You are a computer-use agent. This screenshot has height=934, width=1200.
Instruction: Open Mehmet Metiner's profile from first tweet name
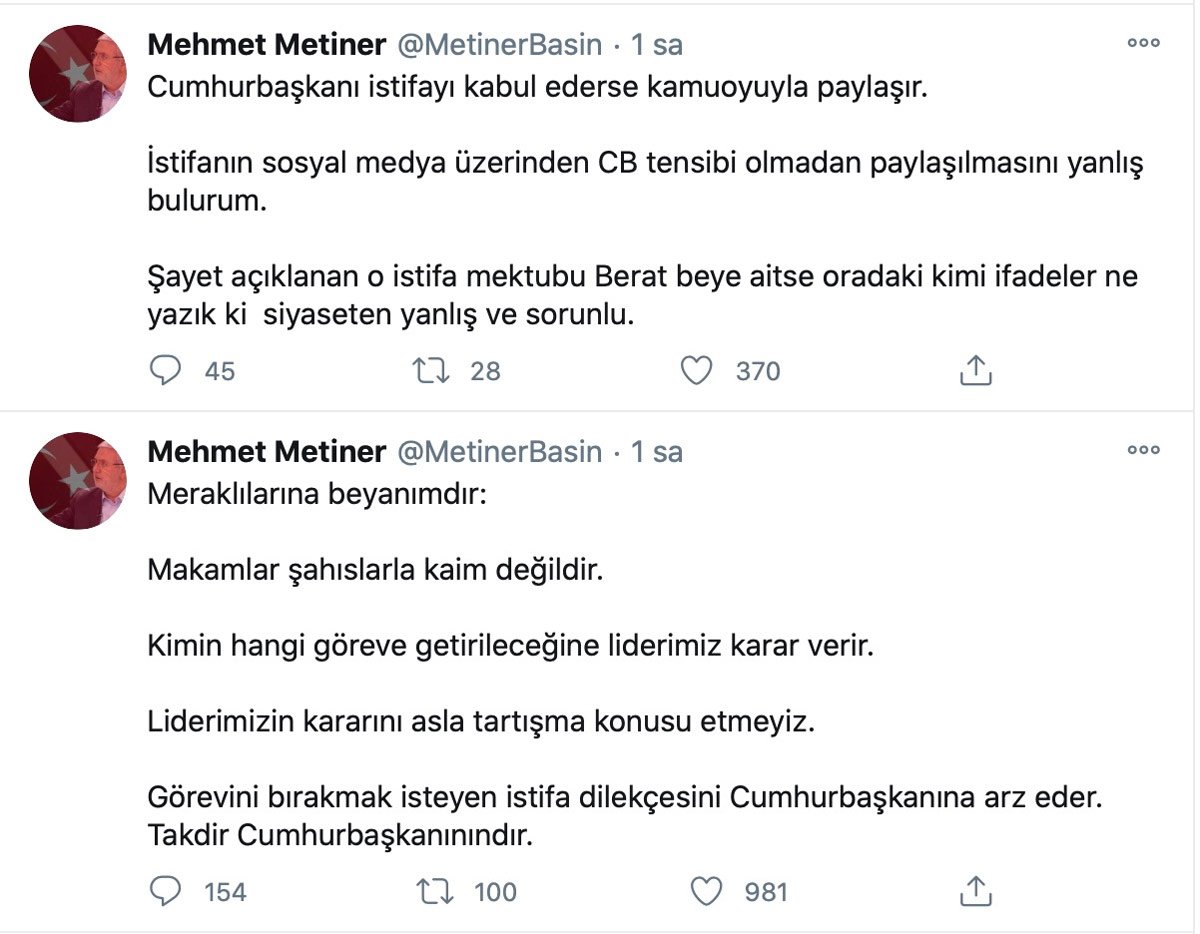(x=266, y=45)
